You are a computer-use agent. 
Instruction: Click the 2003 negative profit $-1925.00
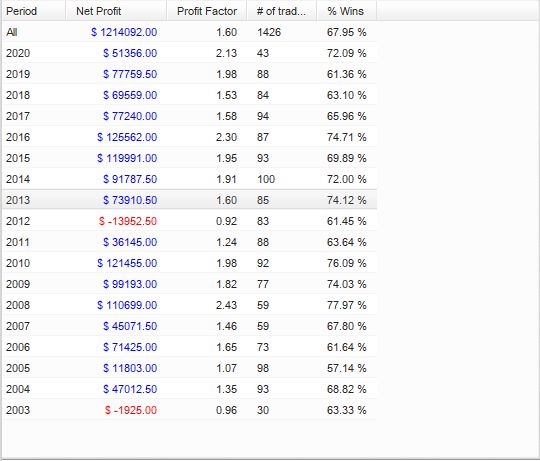(x=131, y=410)
